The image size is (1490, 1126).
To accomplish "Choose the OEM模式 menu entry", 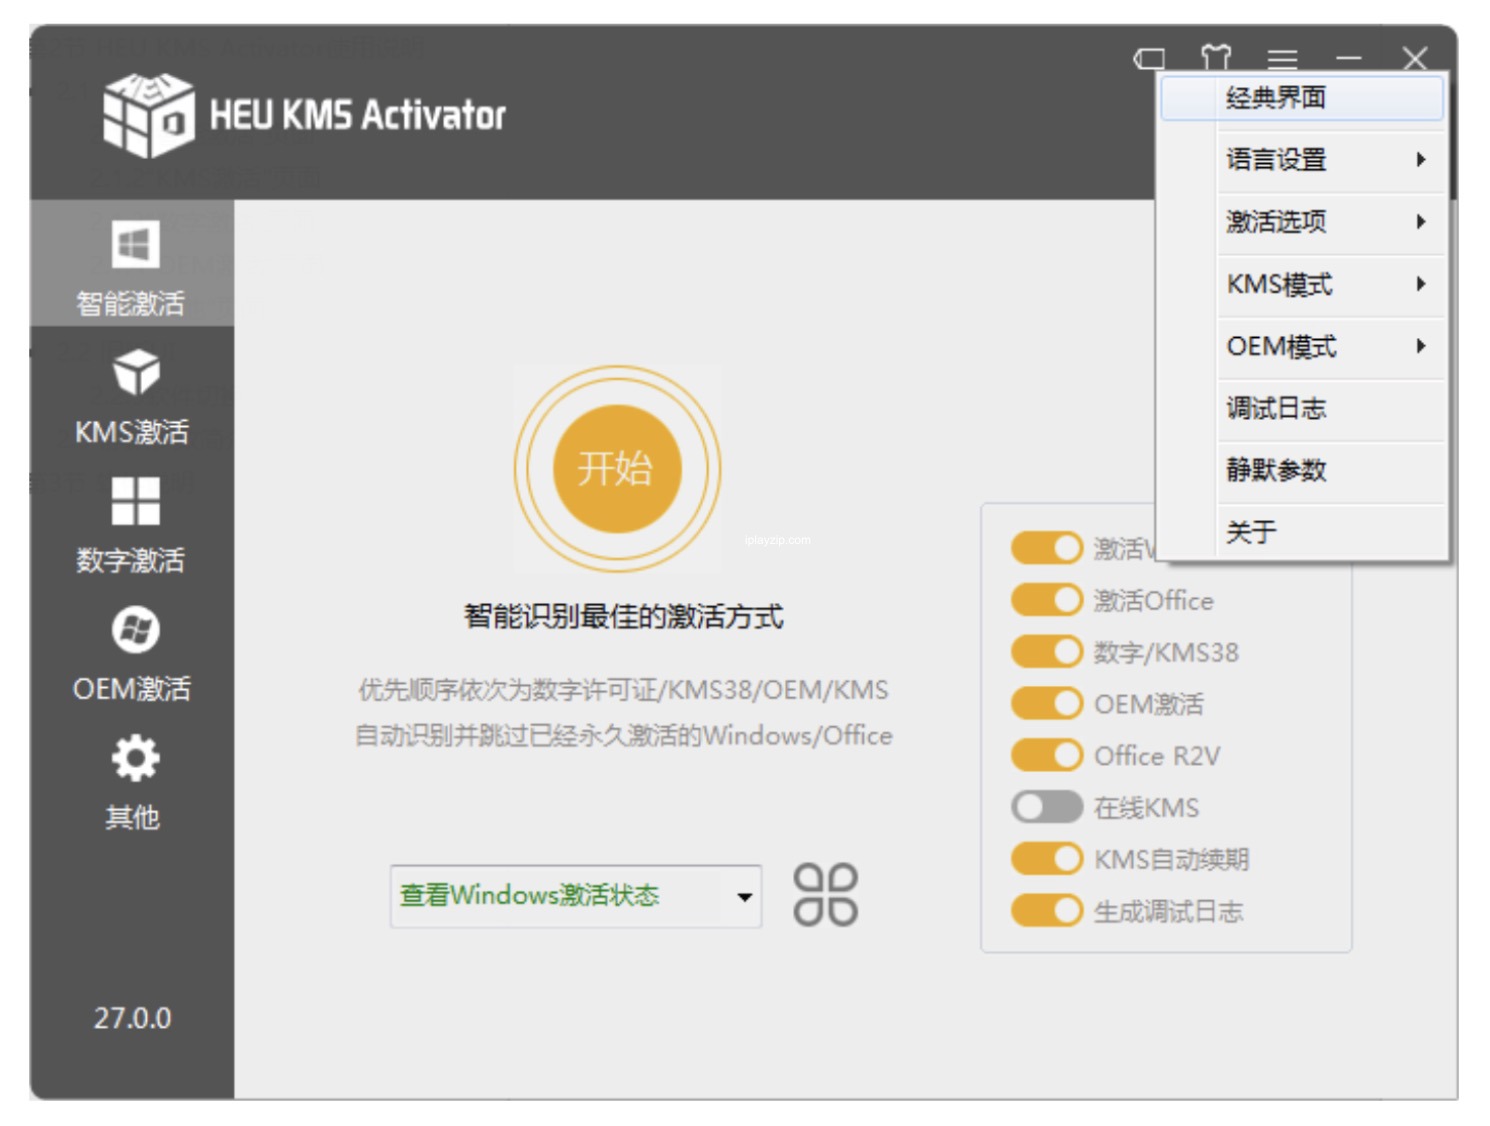I will point(1302,346).
